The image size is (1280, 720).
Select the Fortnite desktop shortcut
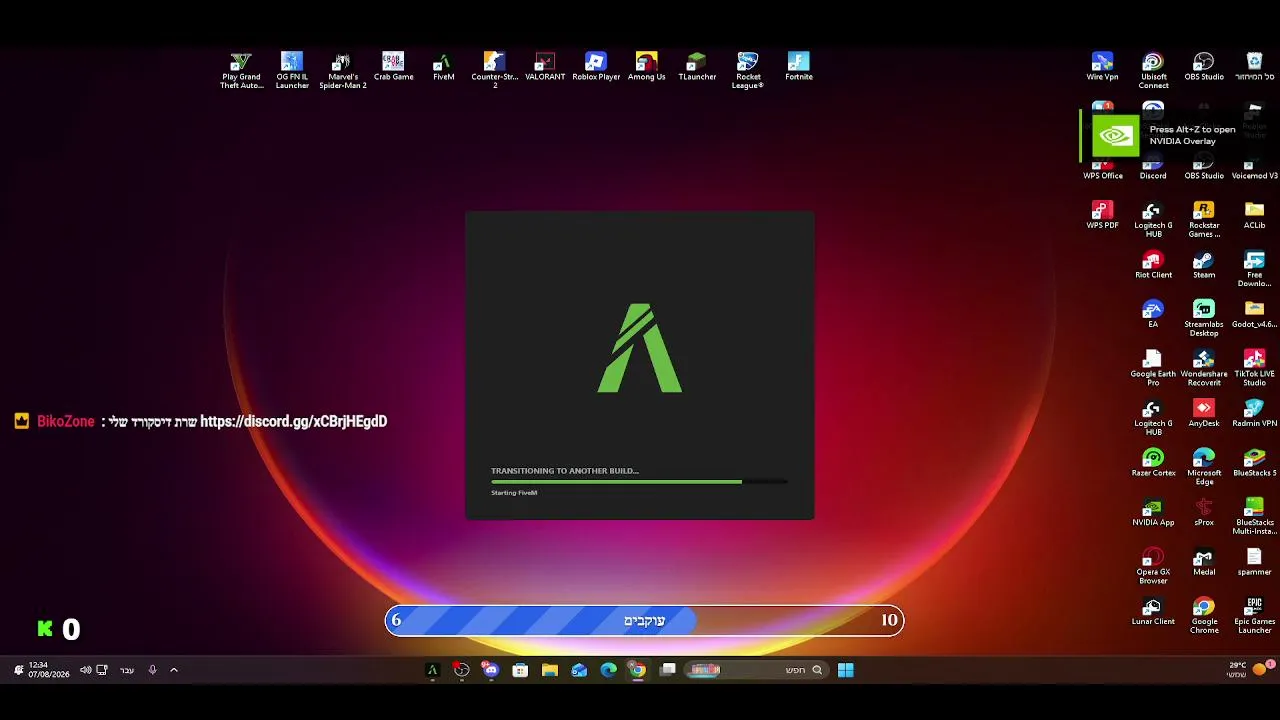click(799, 67)
